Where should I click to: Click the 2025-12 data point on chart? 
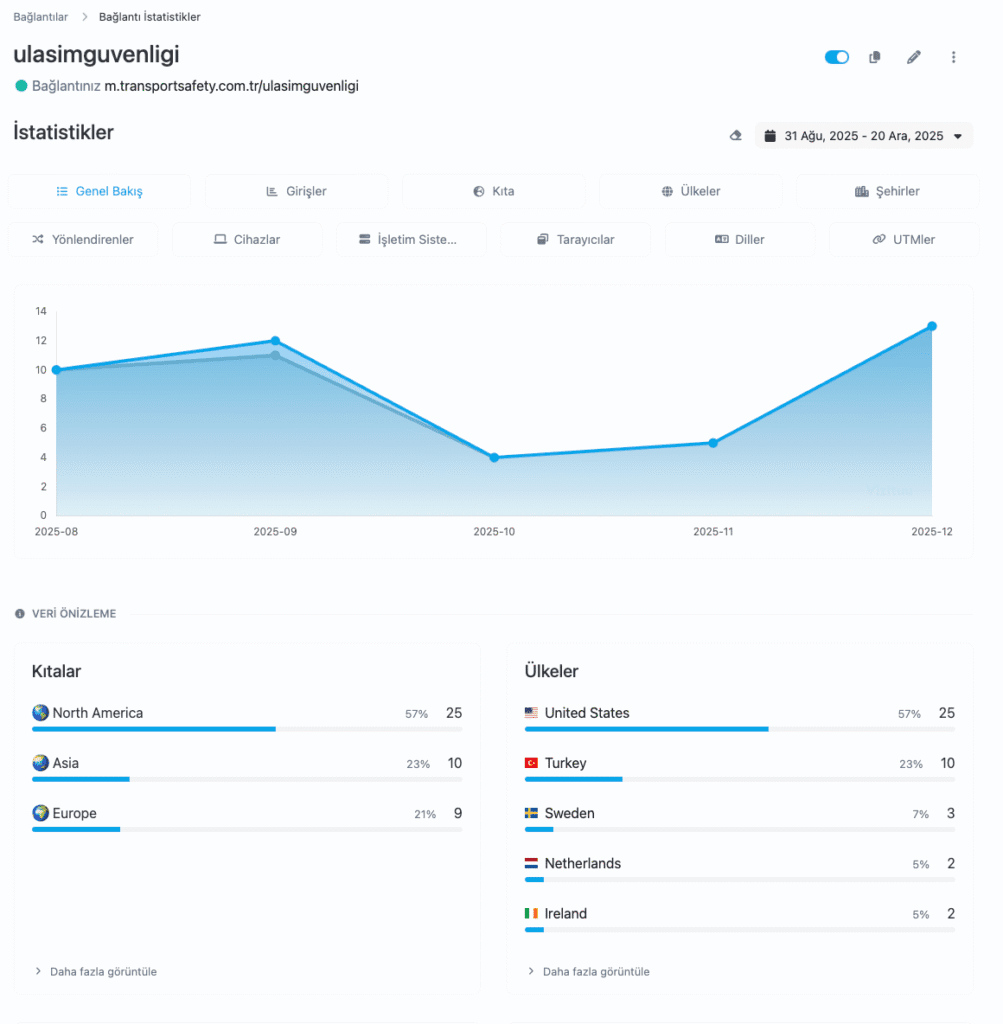pos(931,326)
